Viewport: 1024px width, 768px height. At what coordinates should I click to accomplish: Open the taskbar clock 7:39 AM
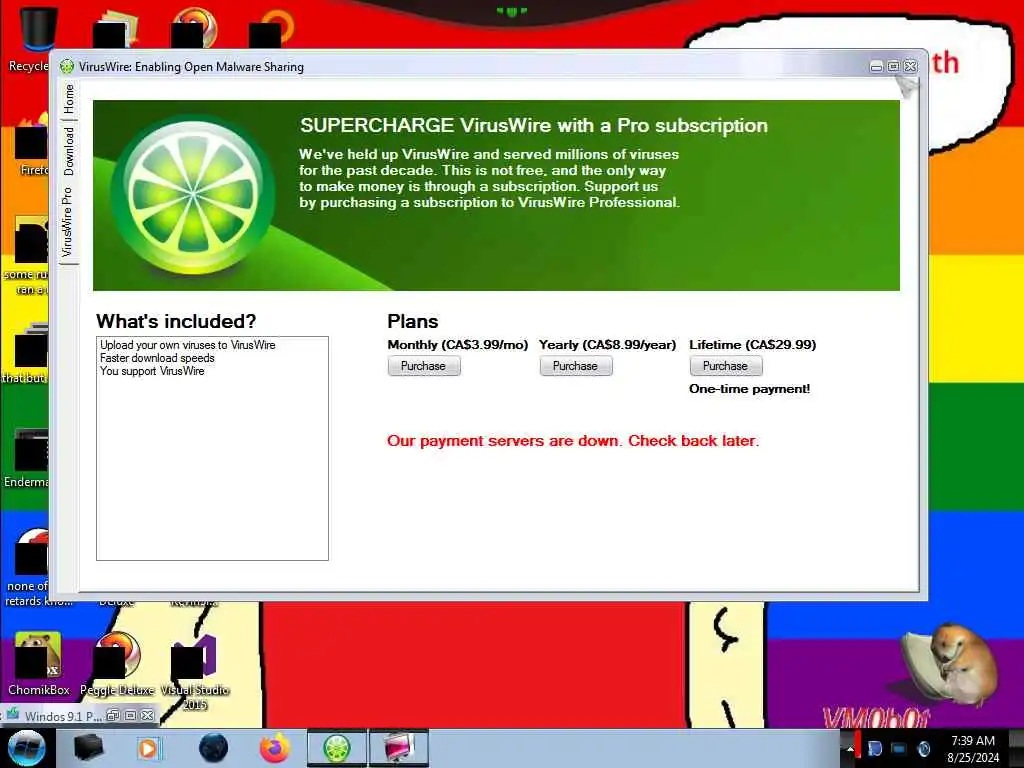973,748
